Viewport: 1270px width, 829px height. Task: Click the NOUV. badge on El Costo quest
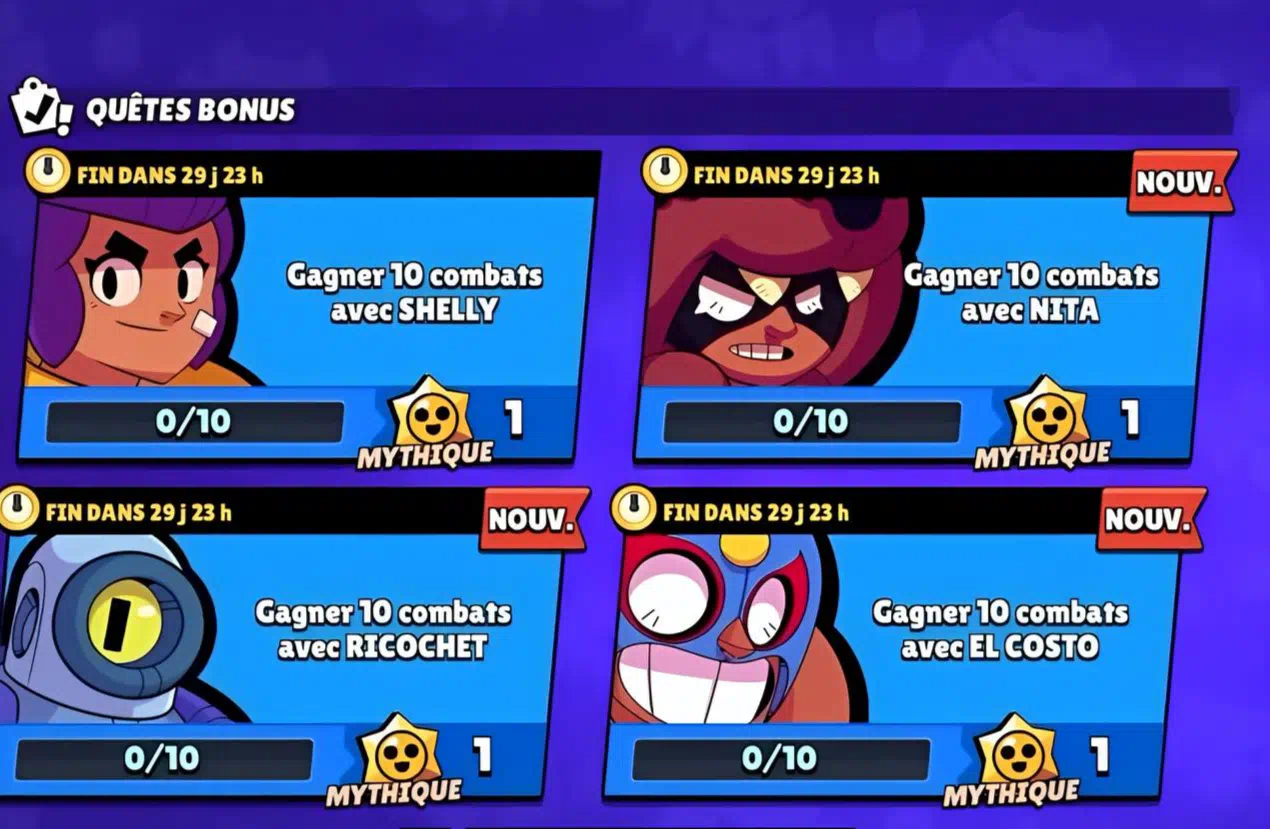click(x=1150, y=519)
